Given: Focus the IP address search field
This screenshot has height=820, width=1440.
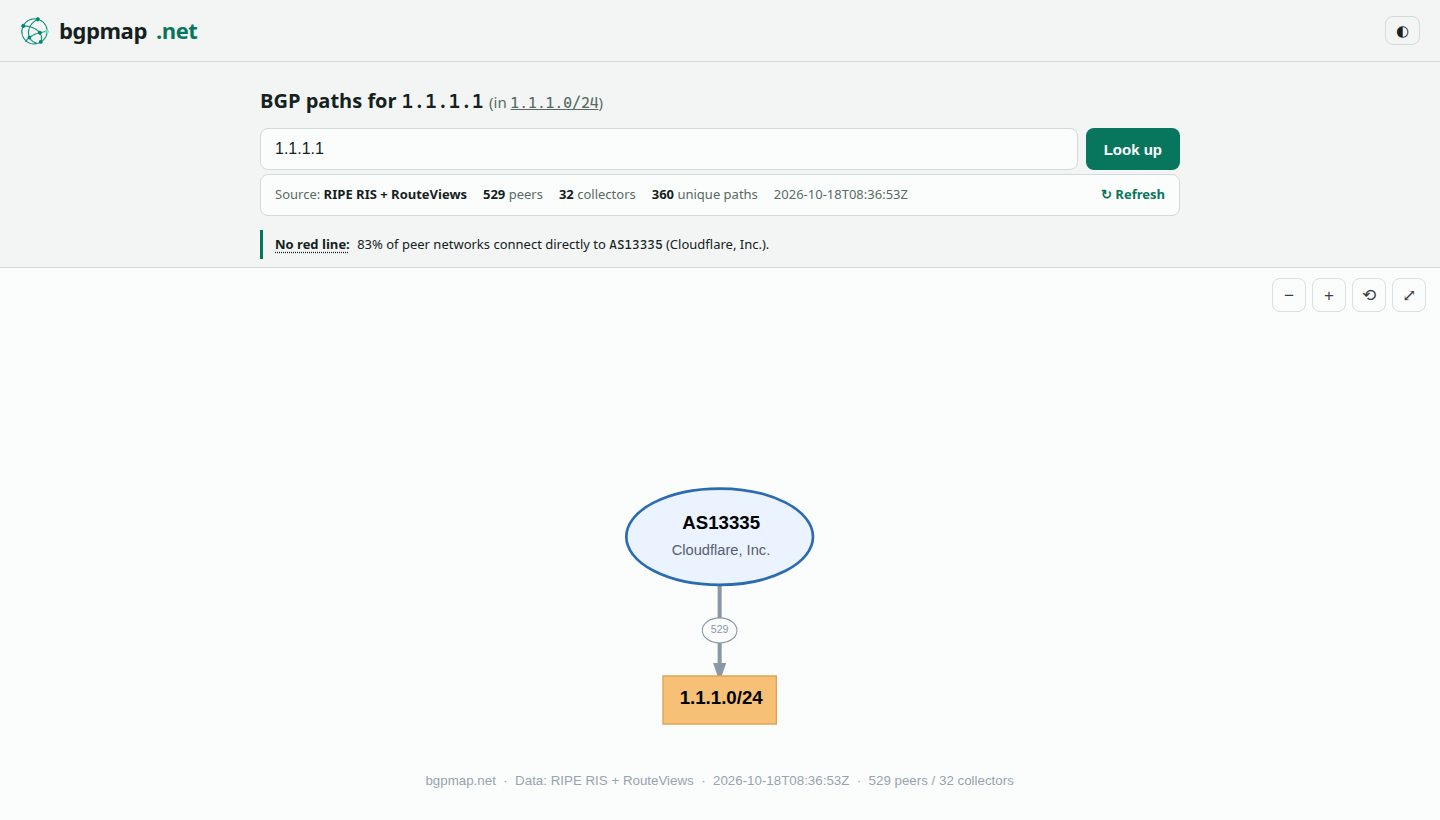Looking at the screenshot, I should click(669, 149).
